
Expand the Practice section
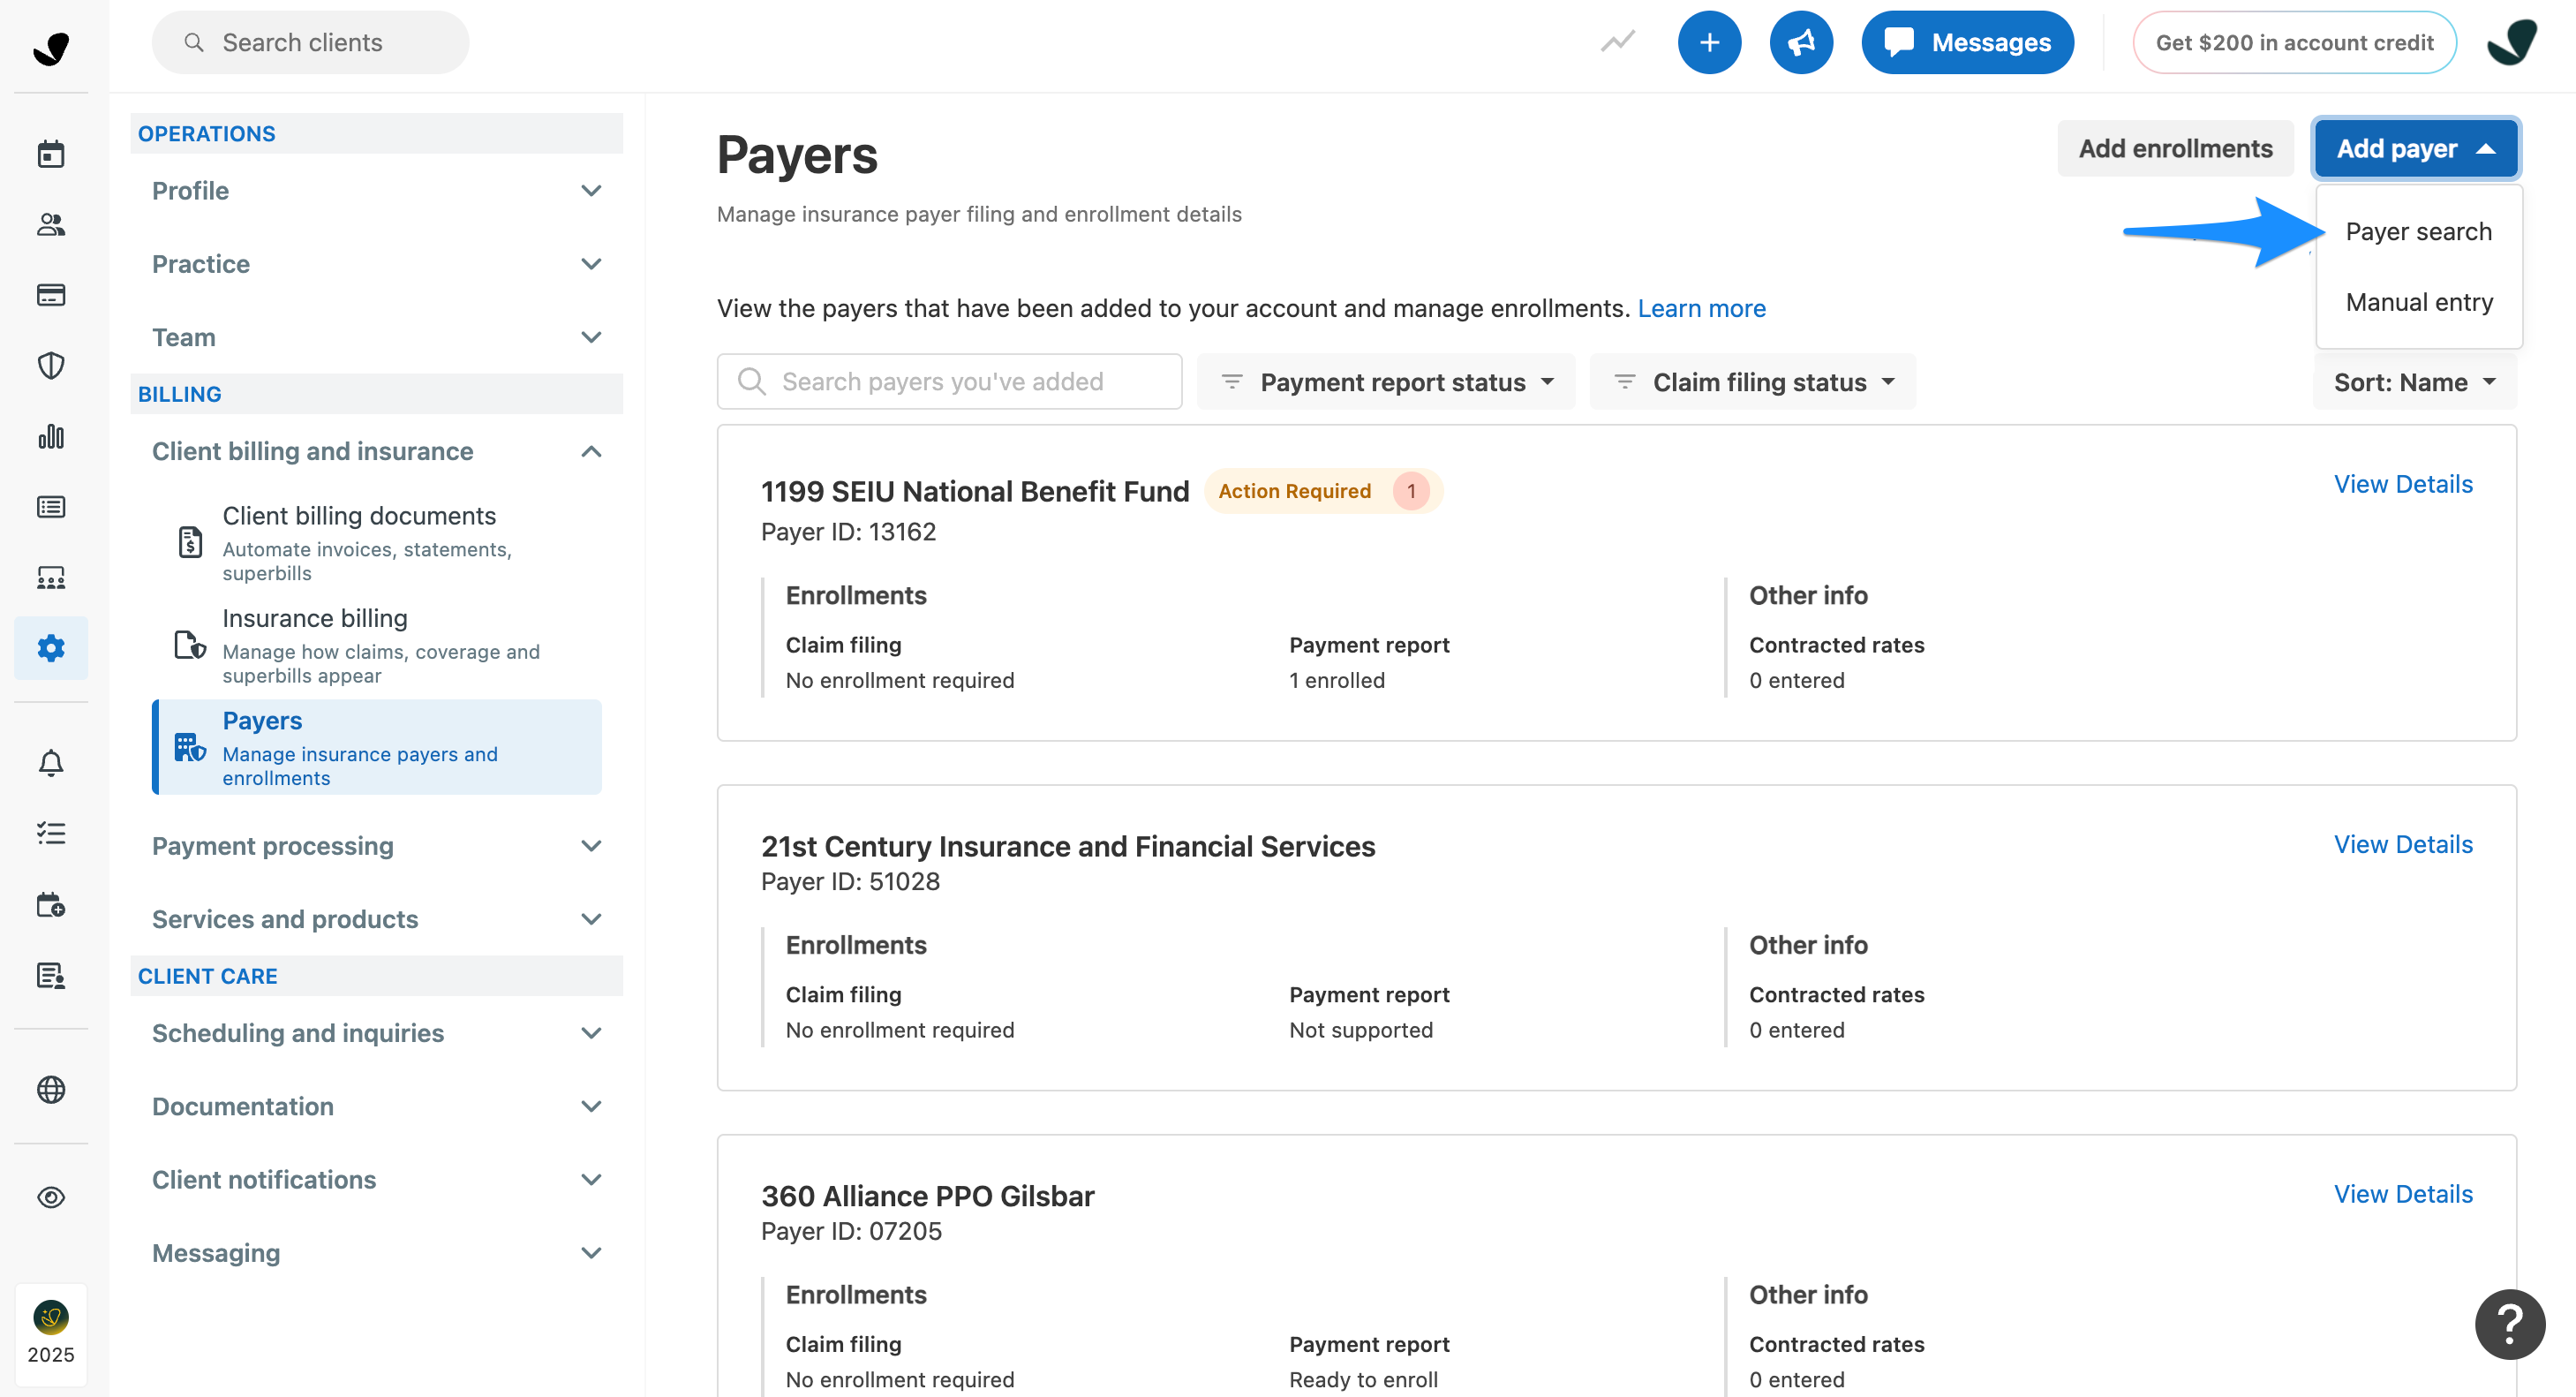click(x=376, y=264)
